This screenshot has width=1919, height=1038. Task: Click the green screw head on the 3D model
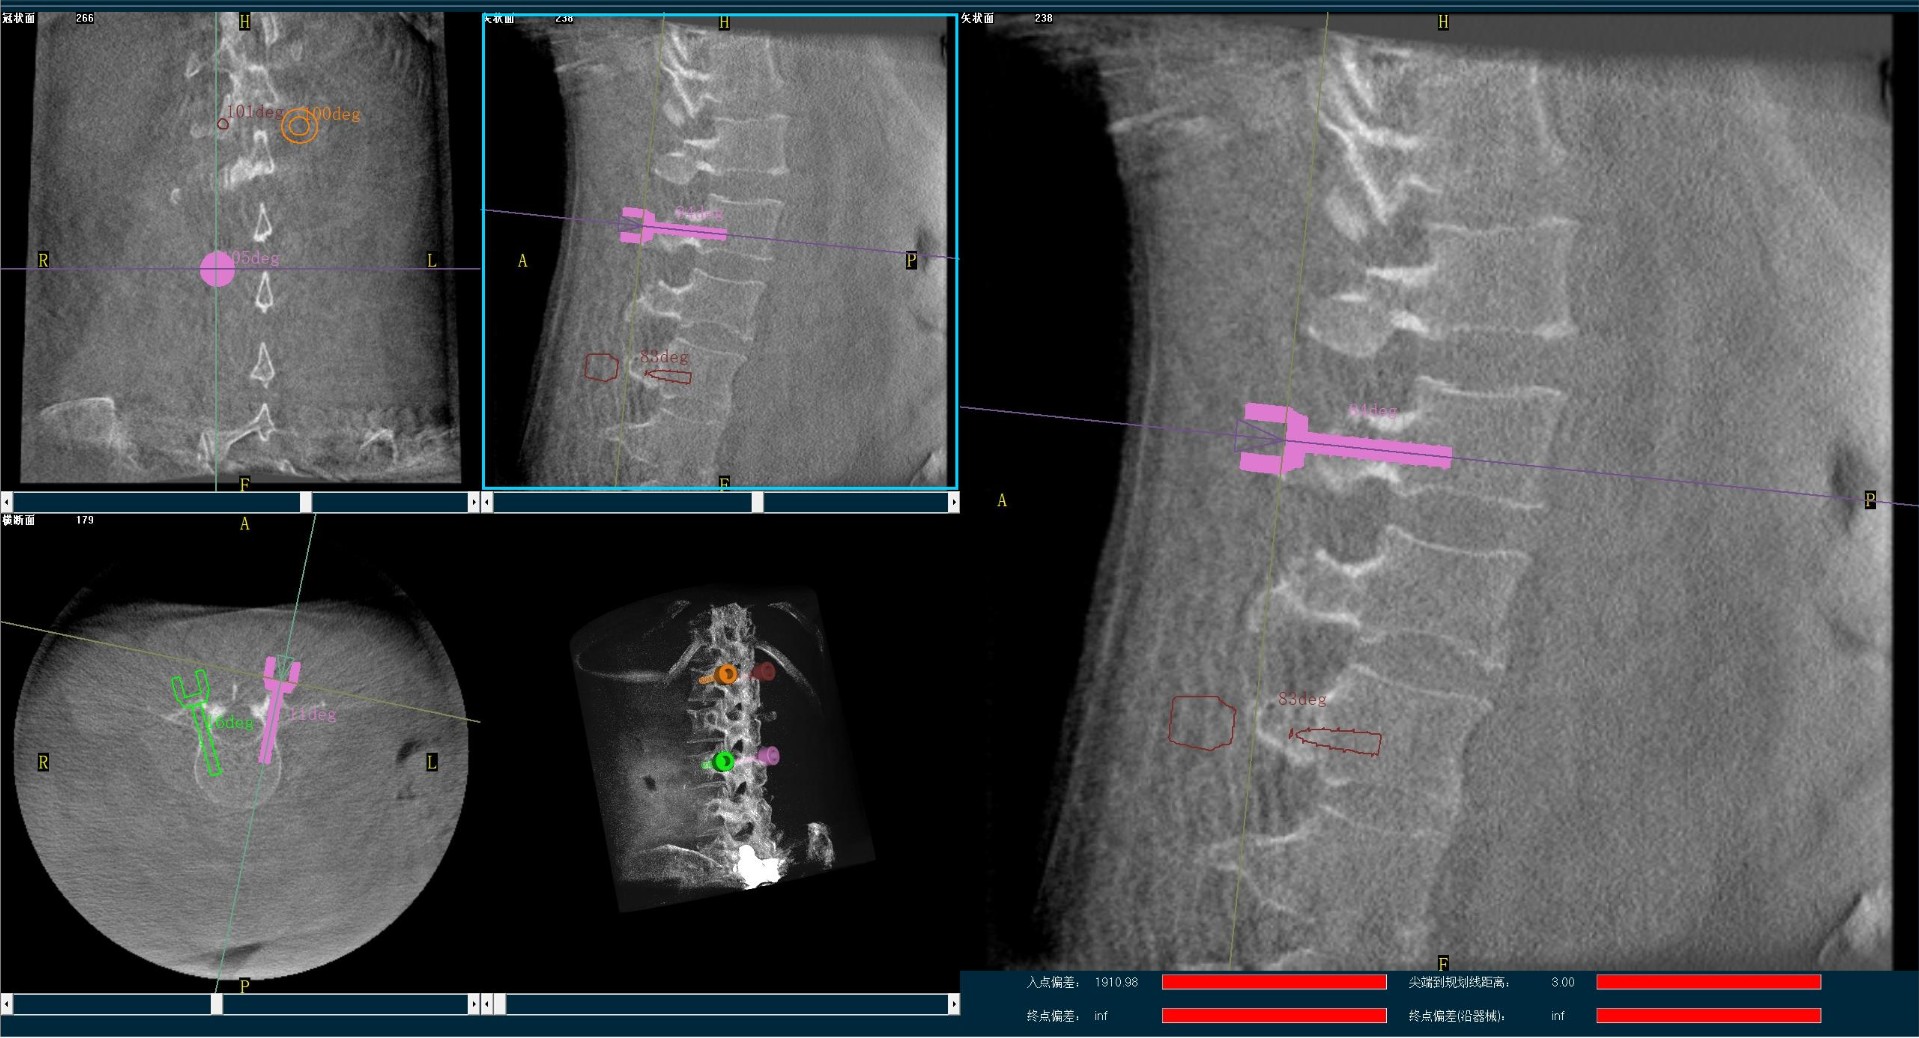(724, 762)
